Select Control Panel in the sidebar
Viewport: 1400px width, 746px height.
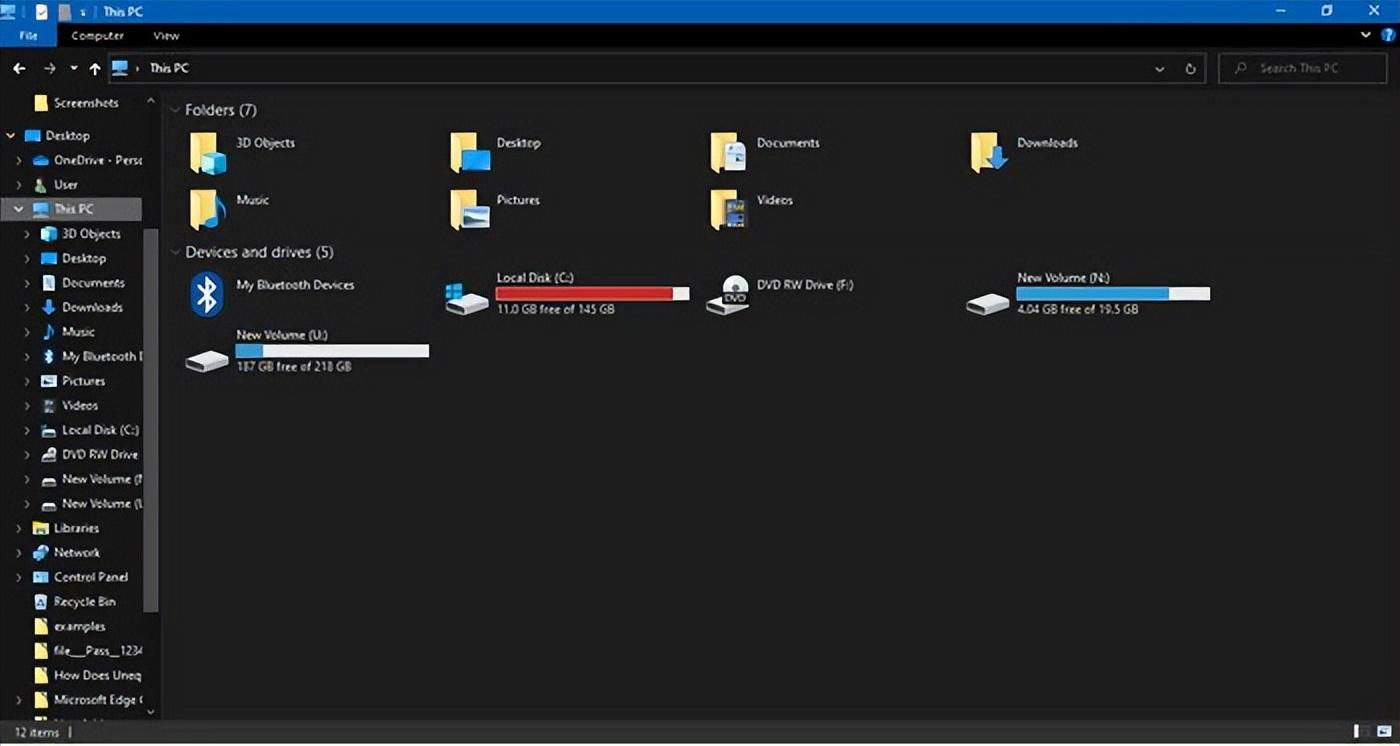pyautogui.click(x=81, y=577)
